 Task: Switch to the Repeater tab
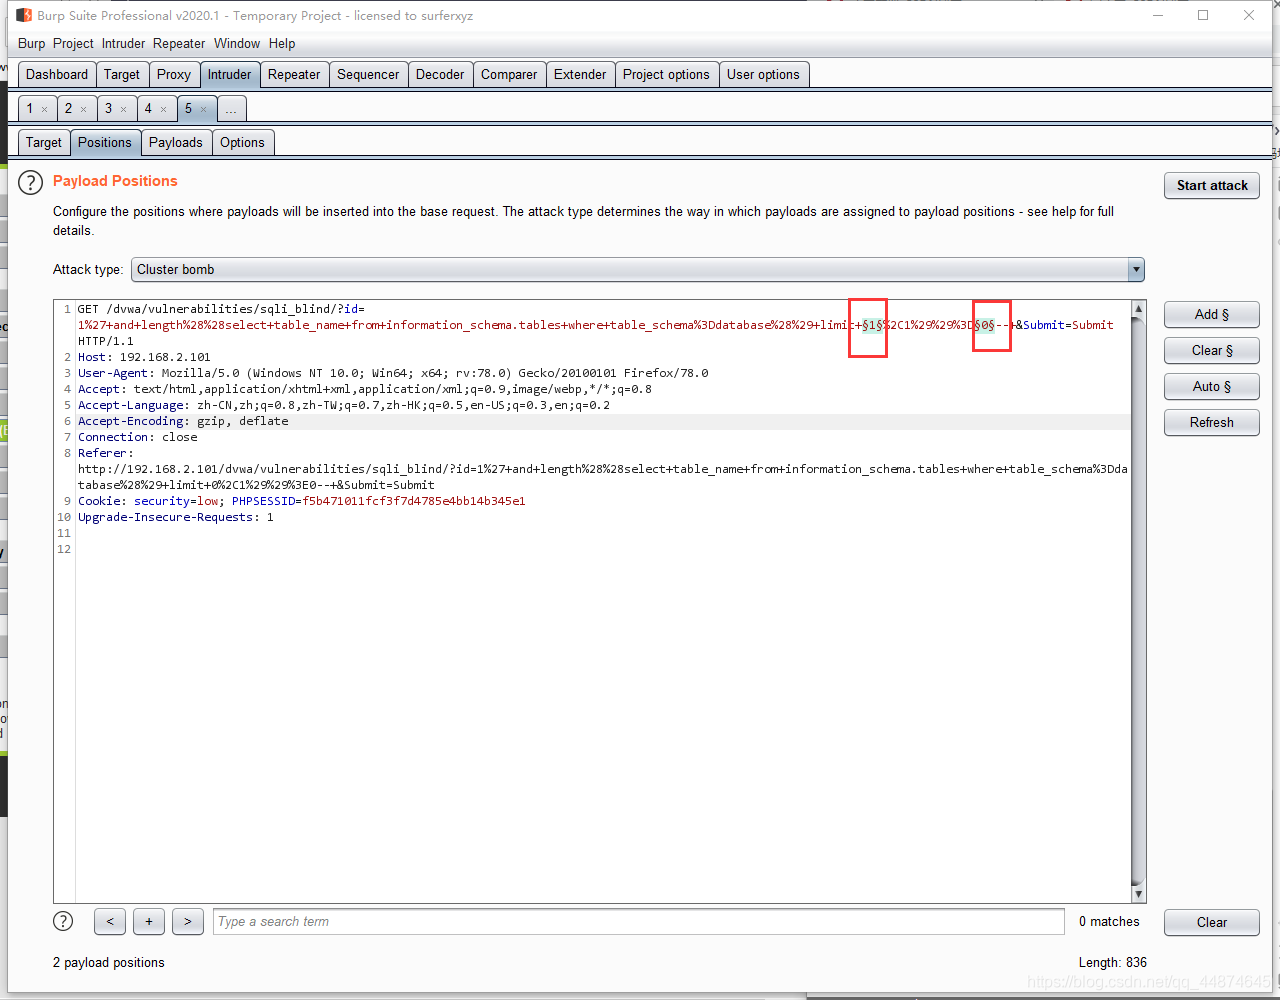click(x=294, y=75)
